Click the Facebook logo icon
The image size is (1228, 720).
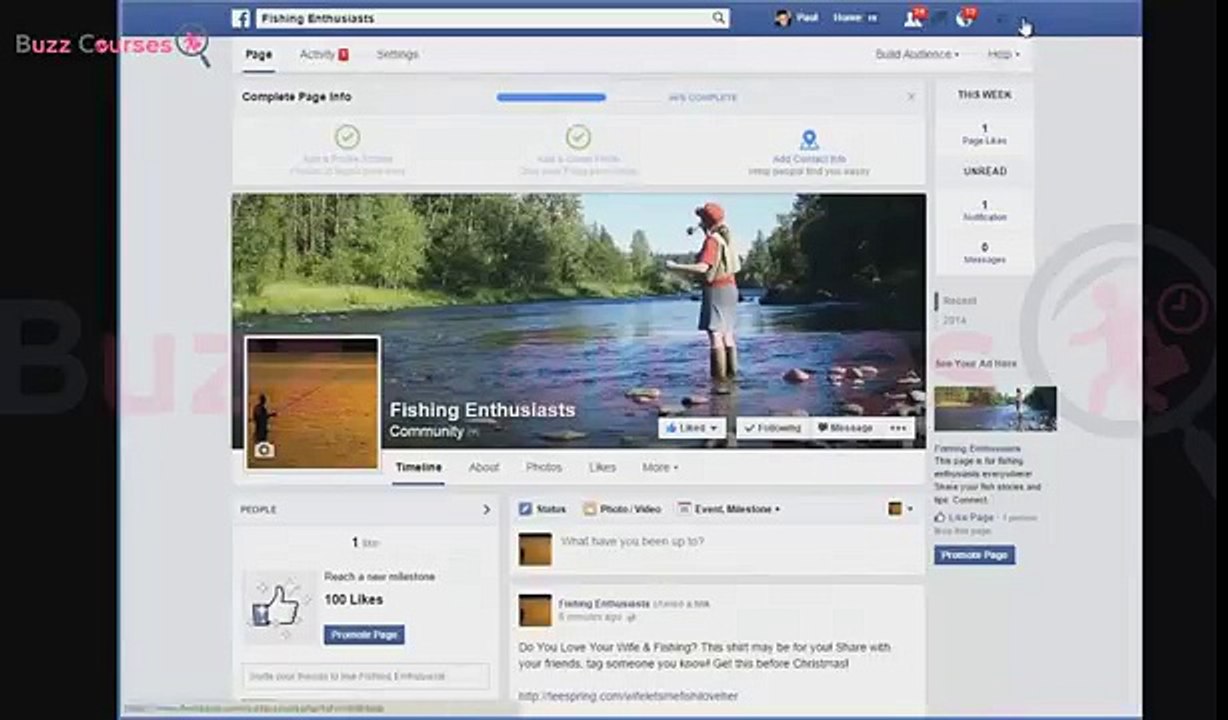coord(241,18)
